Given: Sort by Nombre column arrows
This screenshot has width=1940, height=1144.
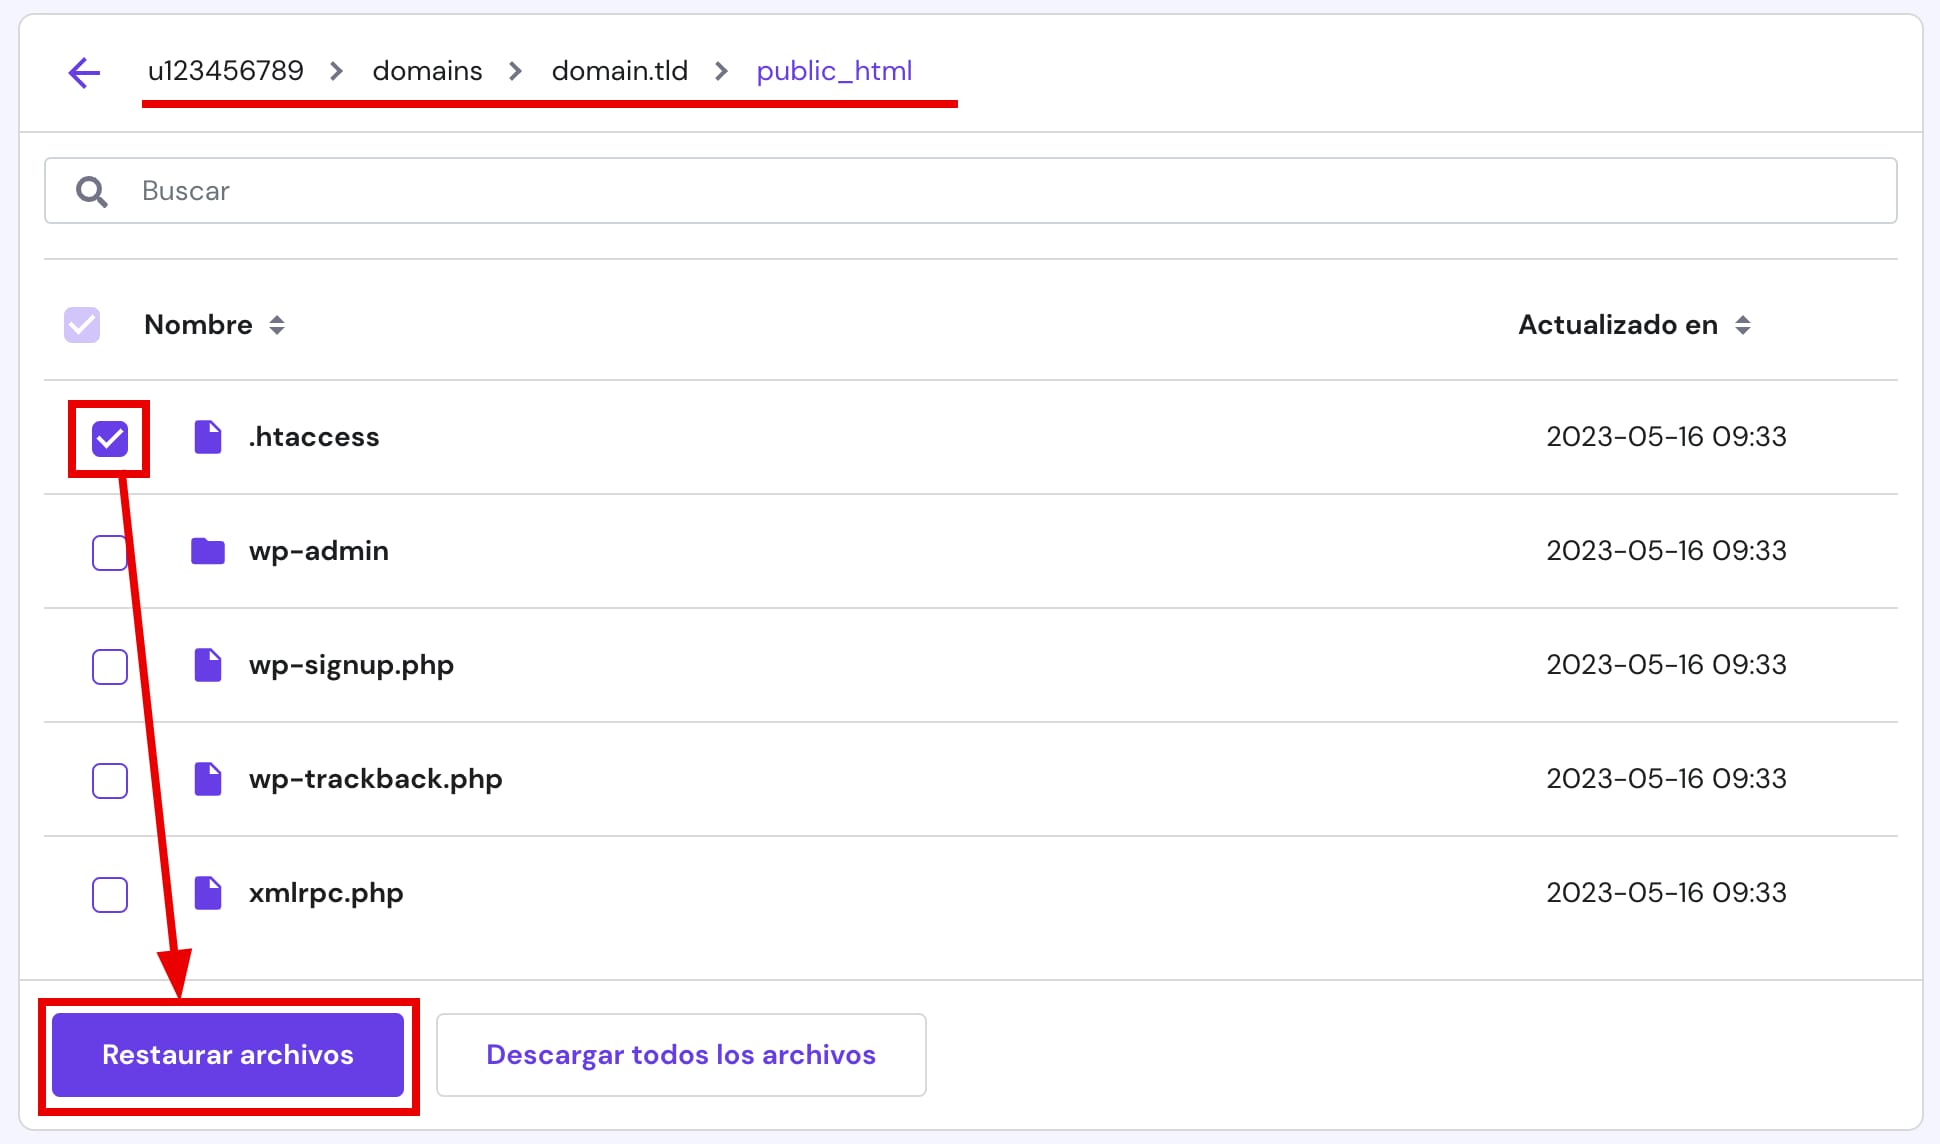Looking at the screenshot, I should pos(277,325).
